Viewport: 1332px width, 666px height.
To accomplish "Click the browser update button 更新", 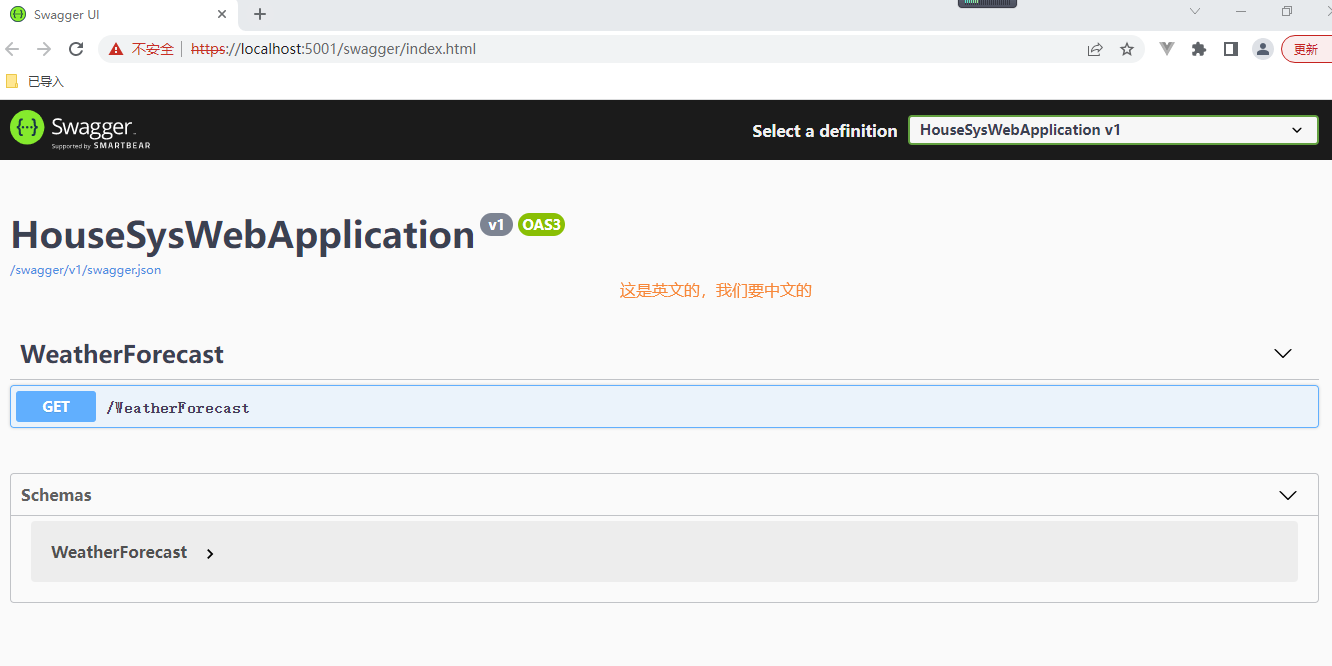I will click(1306, 49).
